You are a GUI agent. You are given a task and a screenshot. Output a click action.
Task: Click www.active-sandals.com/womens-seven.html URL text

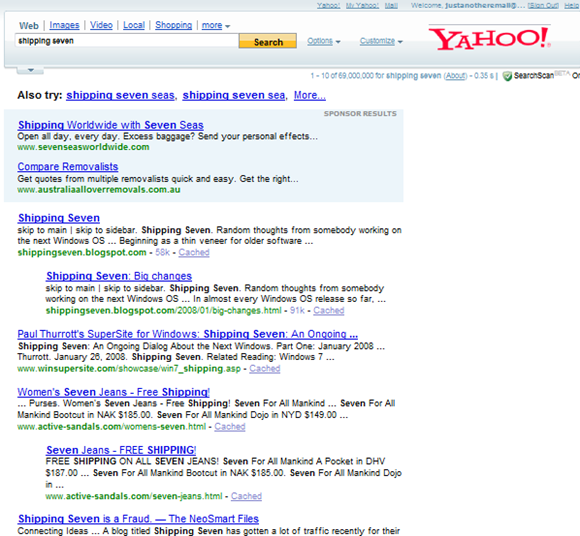(111, 427)
